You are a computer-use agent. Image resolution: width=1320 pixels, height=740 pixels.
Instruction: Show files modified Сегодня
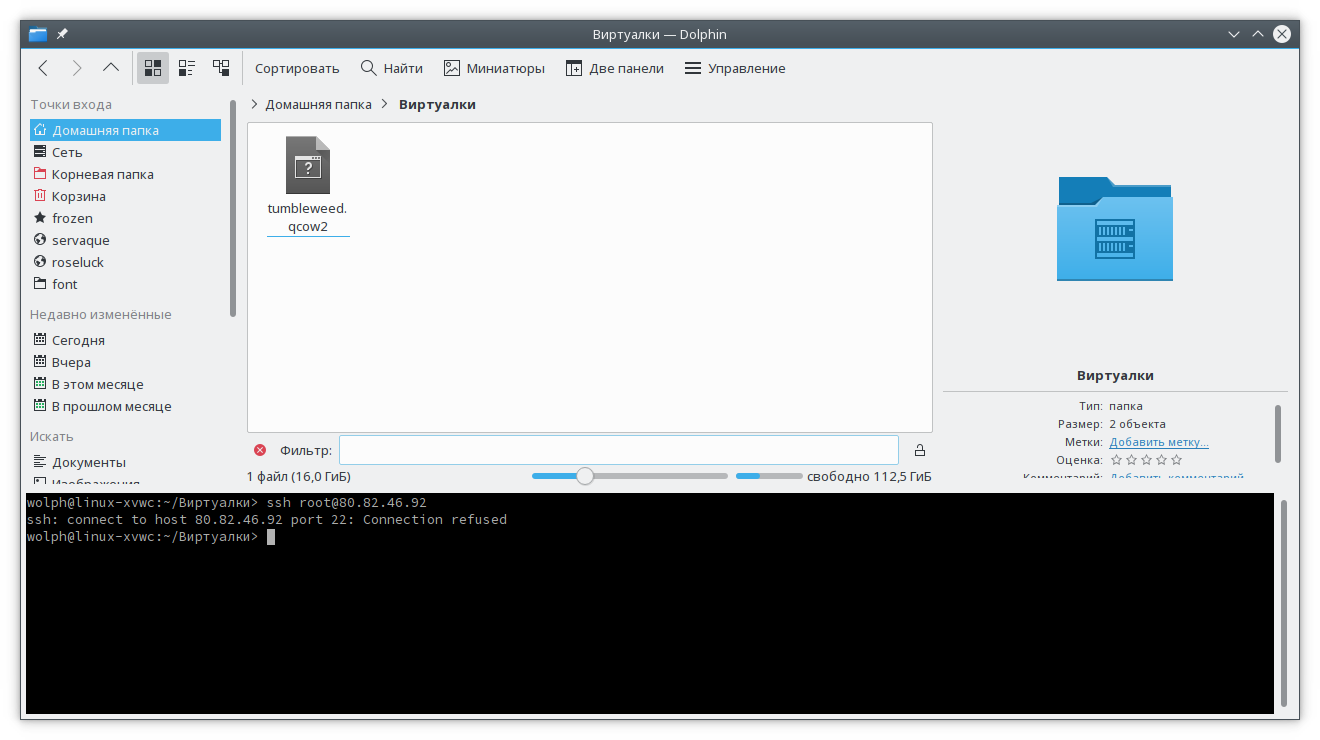point(125,340)
